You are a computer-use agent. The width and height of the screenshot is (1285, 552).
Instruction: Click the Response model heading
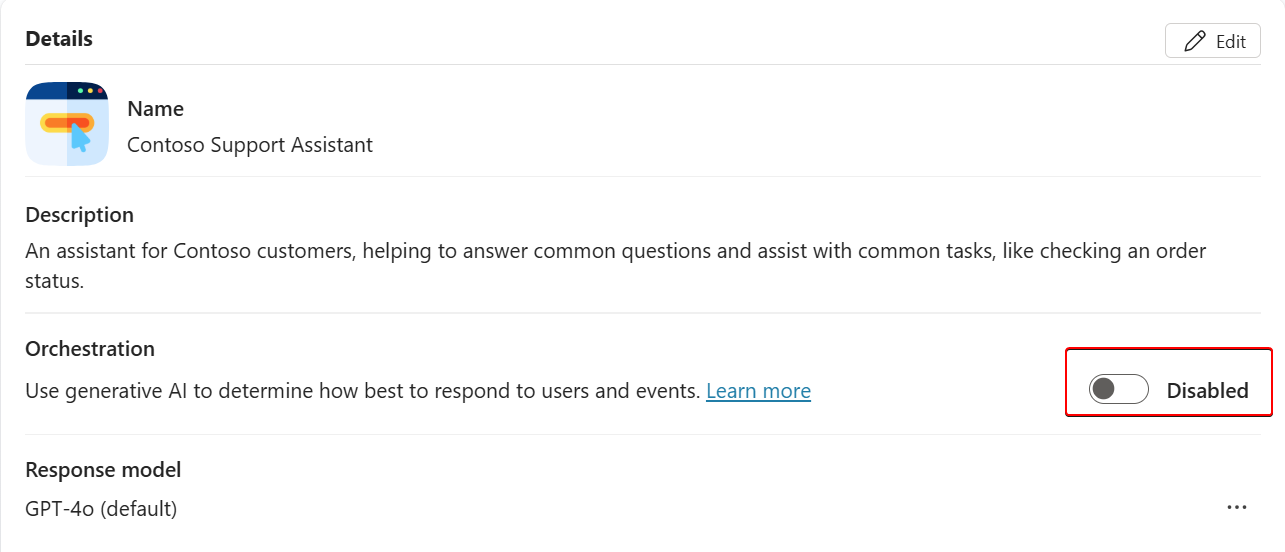[103, 470]
